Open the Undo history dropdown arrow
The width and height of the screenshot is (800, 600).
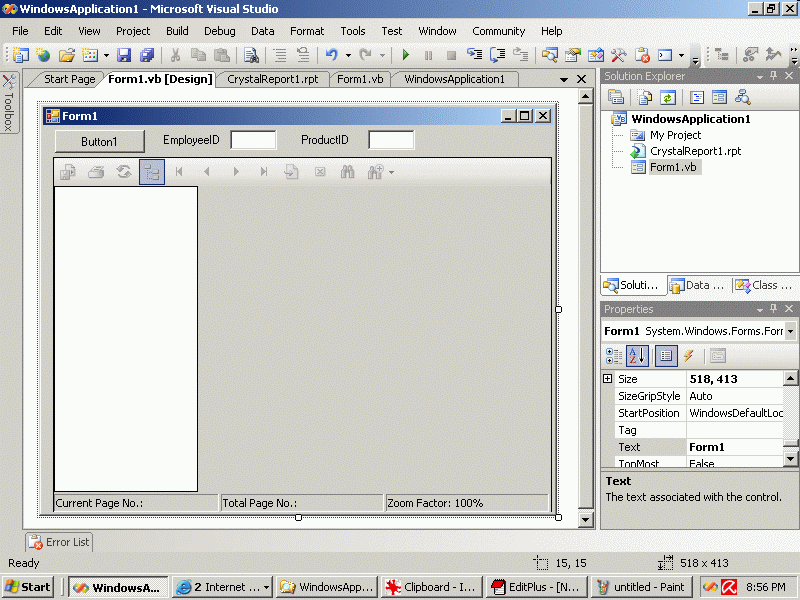coord(348,55)
